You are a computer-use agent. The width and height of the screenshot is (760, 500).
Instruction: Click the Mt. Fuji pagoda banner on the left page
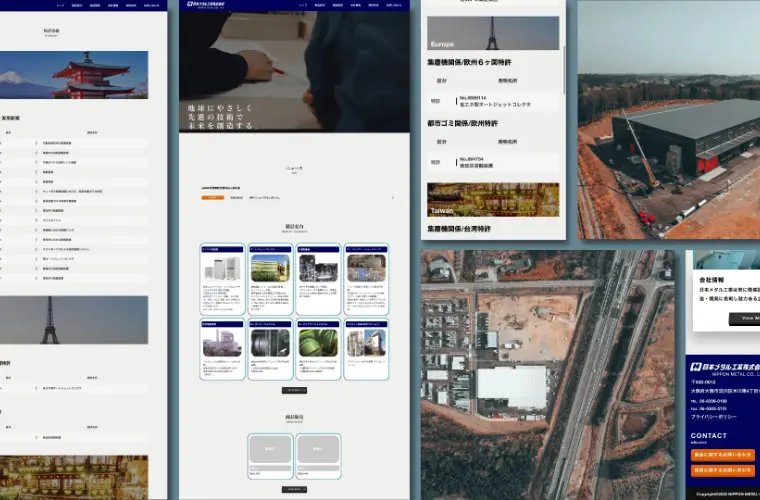(x=74, y=75)
